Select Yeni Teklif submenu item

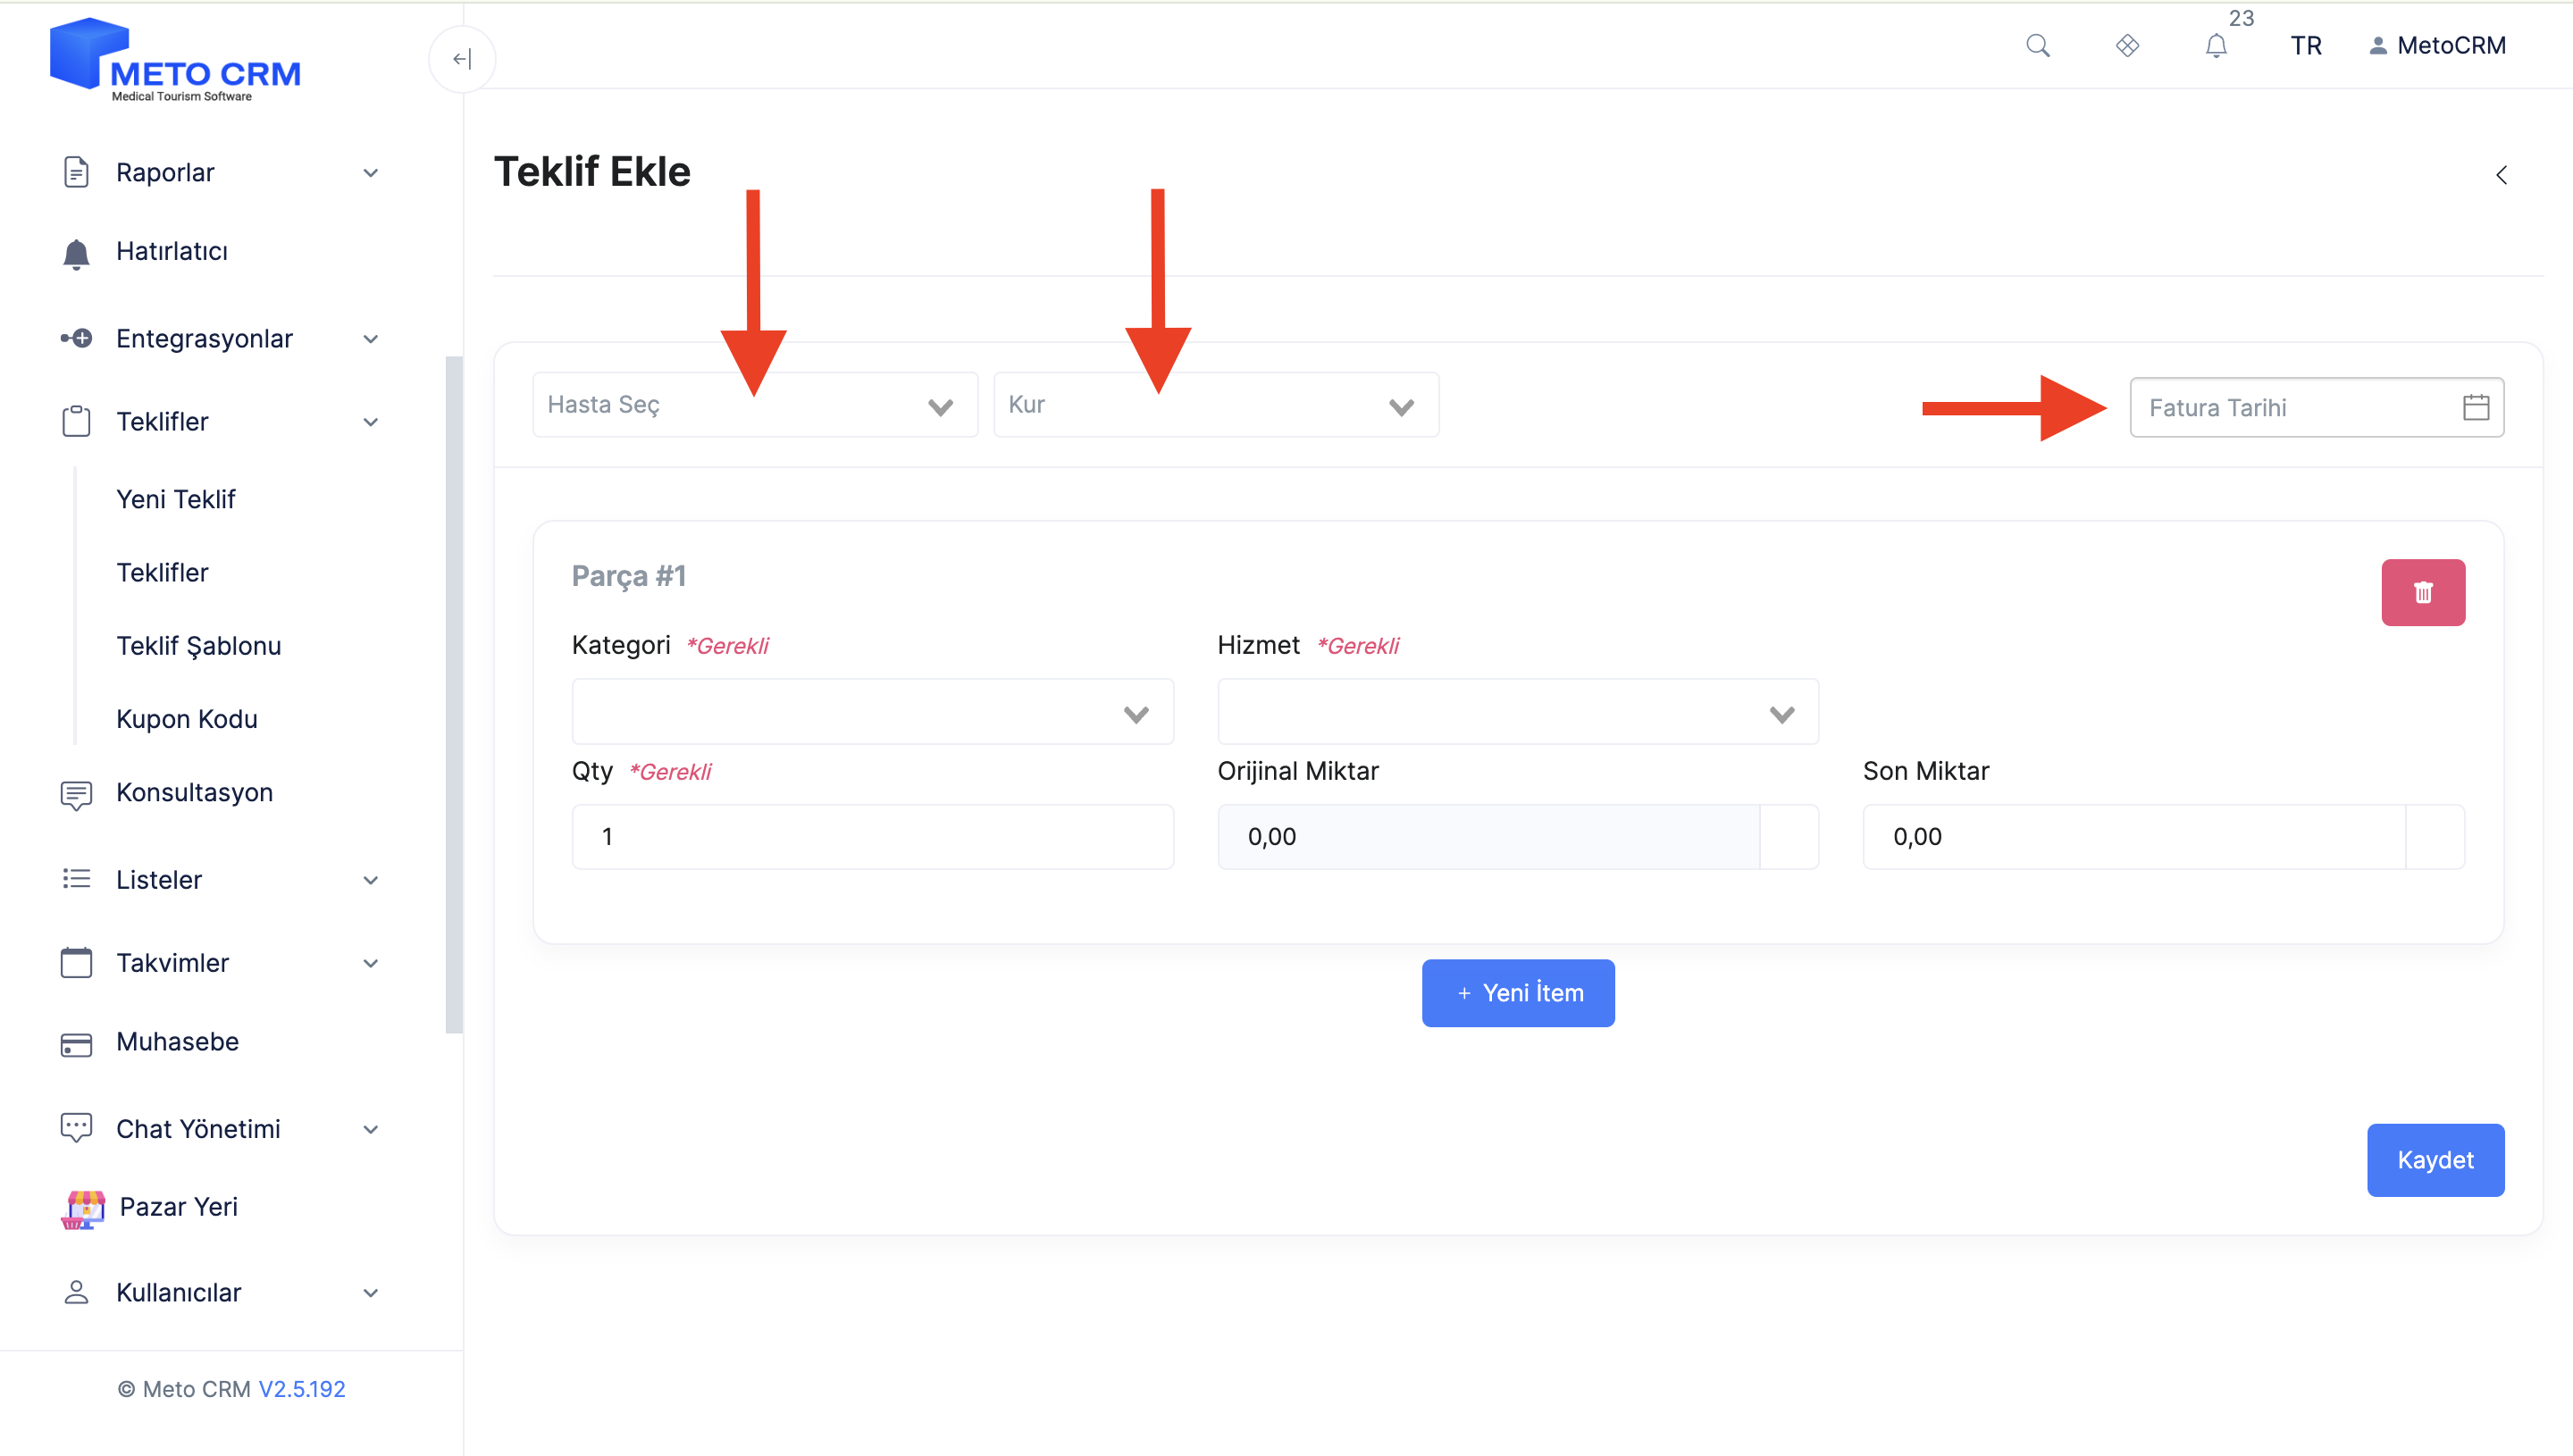click(x=176, y=499)
